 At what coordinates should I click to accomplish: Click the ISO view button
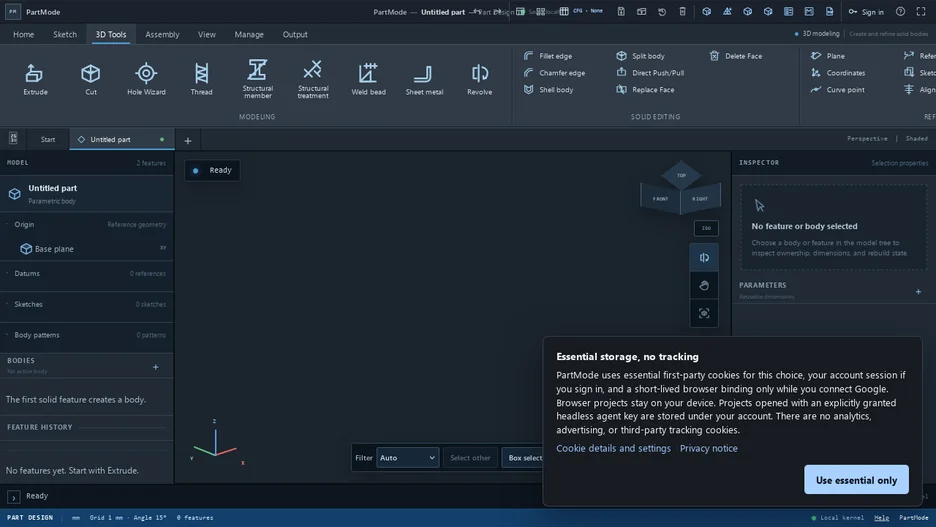(706, 228)
